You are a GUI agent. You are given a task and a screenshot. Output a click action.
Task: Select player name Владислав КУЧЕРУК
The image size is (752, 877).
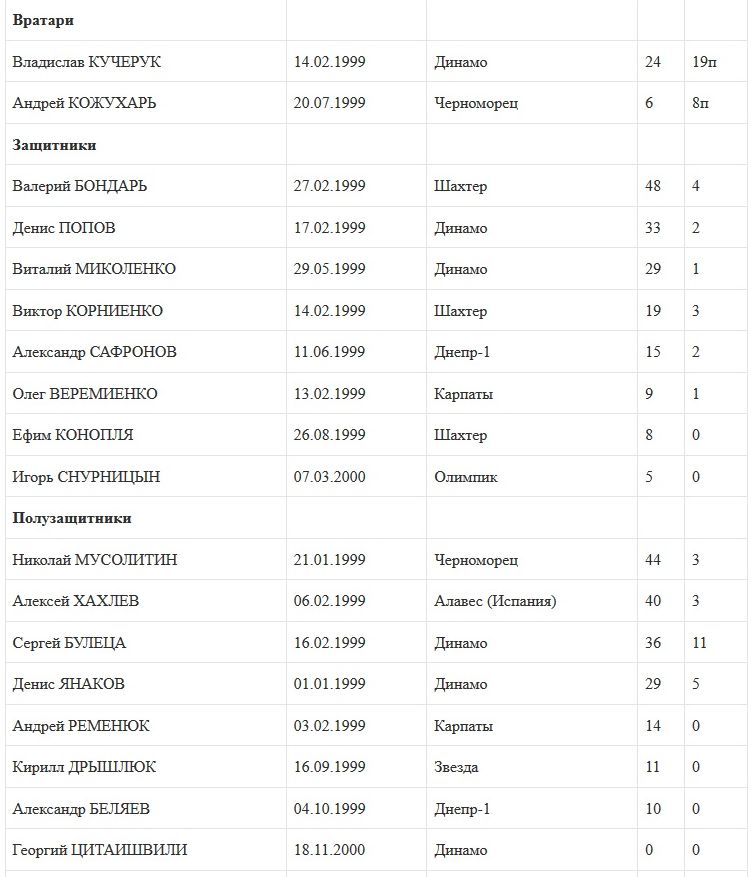click(x=86, y=62)
